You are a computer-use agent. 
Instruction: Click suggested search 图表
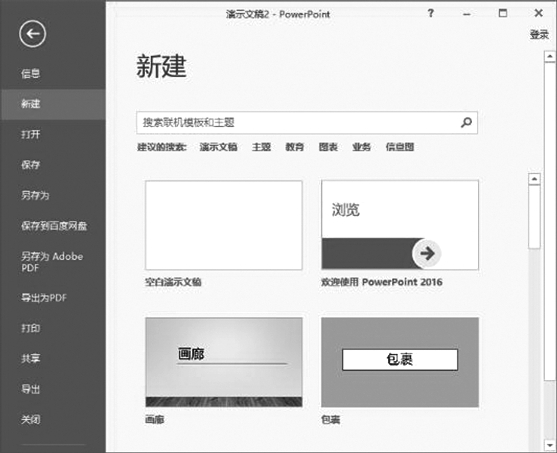coord(328,147)
